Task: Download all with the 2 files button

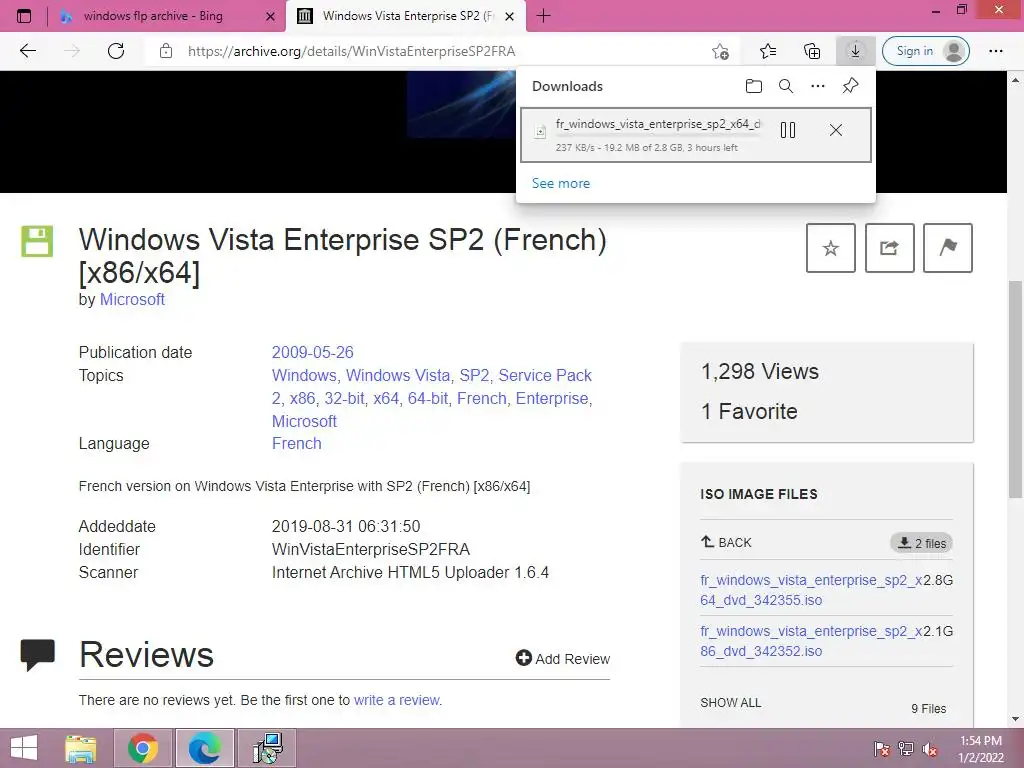Action: click(921, 543)
